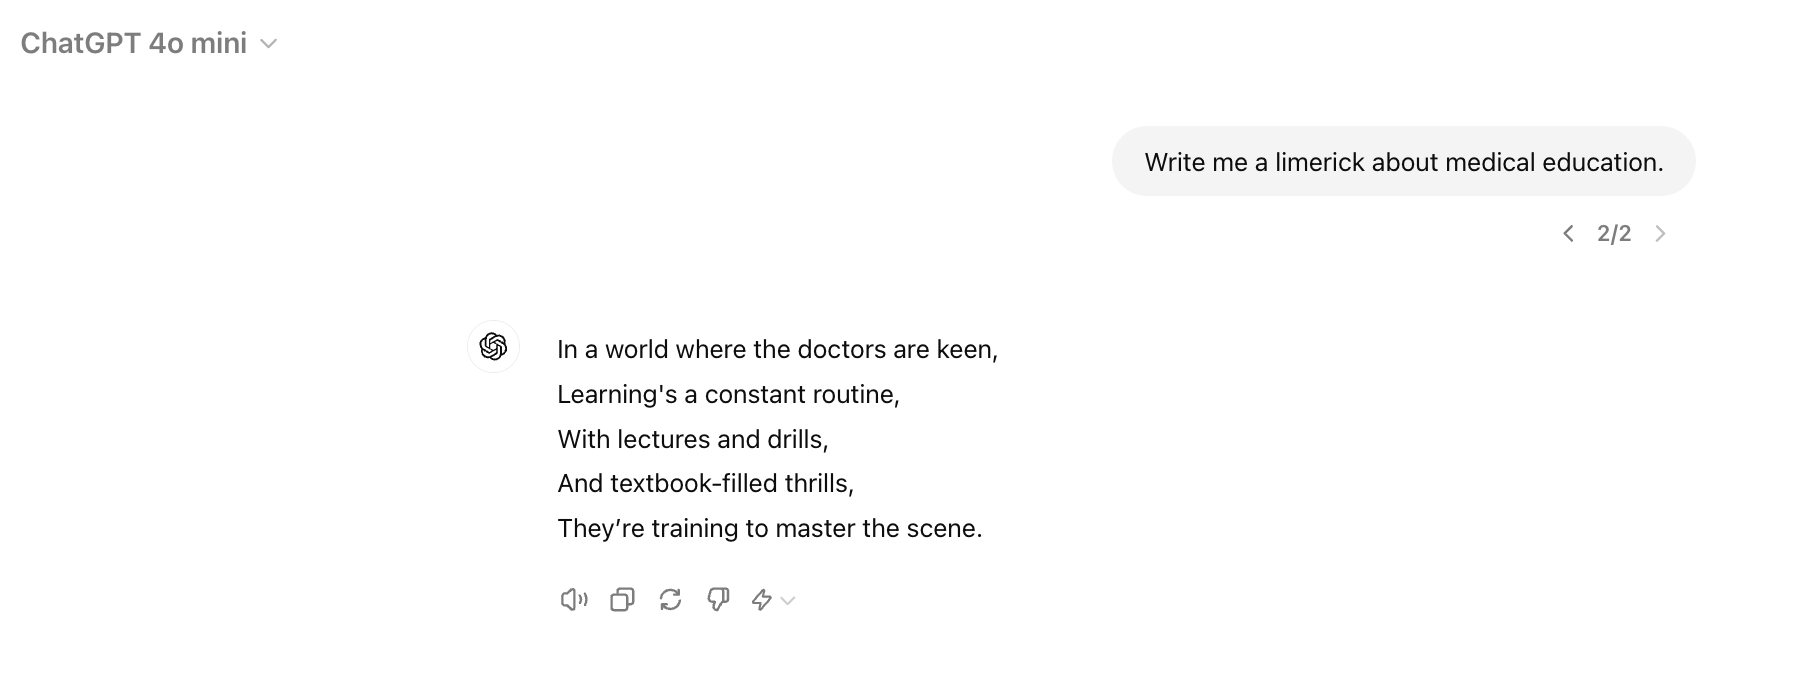Go to the previous message version
This screenshot has height=676, width=1816.
[x=1568, y=234]
